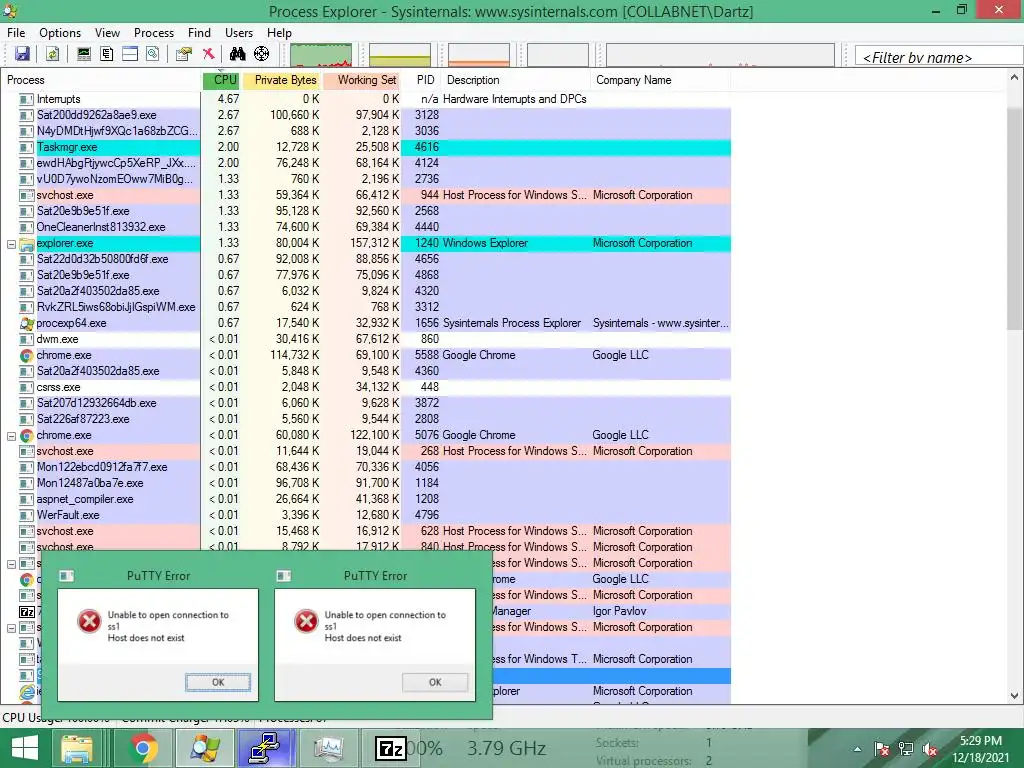
Task: Open System Information from toolbar icon
Action: (x=84, y=54)
